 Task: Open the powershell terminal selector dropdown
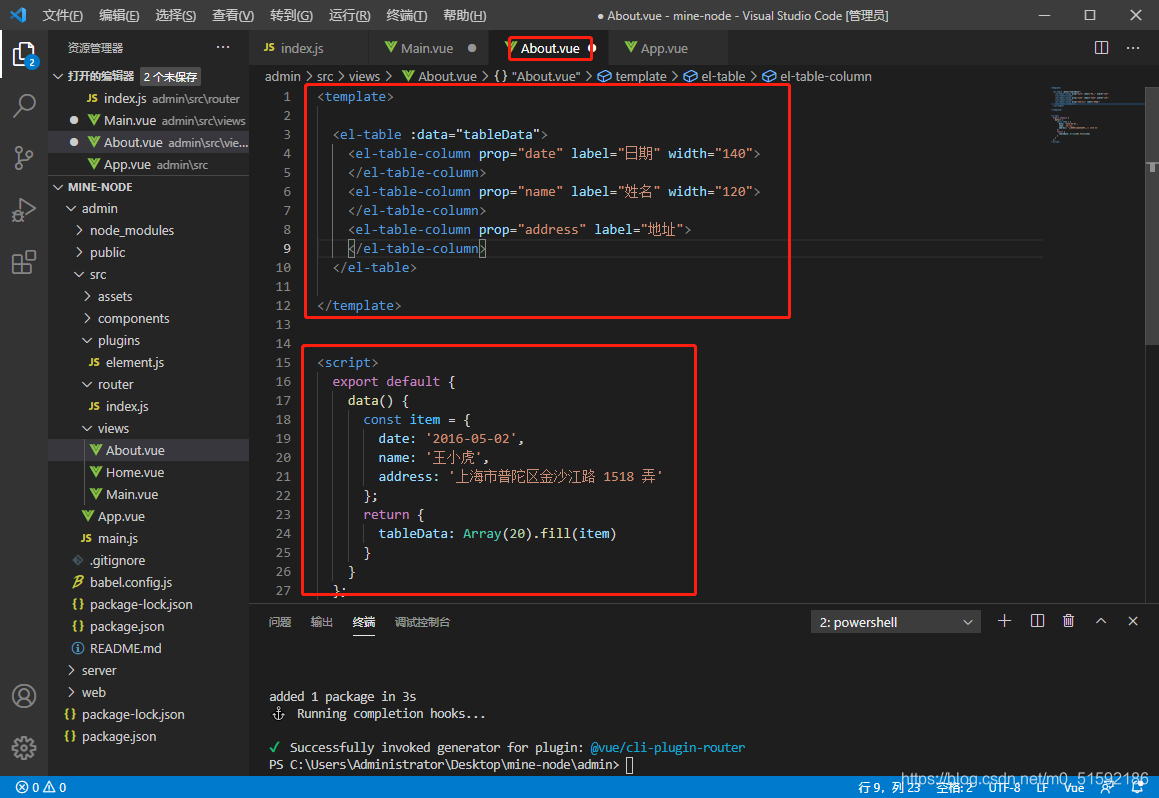point(895,622)
